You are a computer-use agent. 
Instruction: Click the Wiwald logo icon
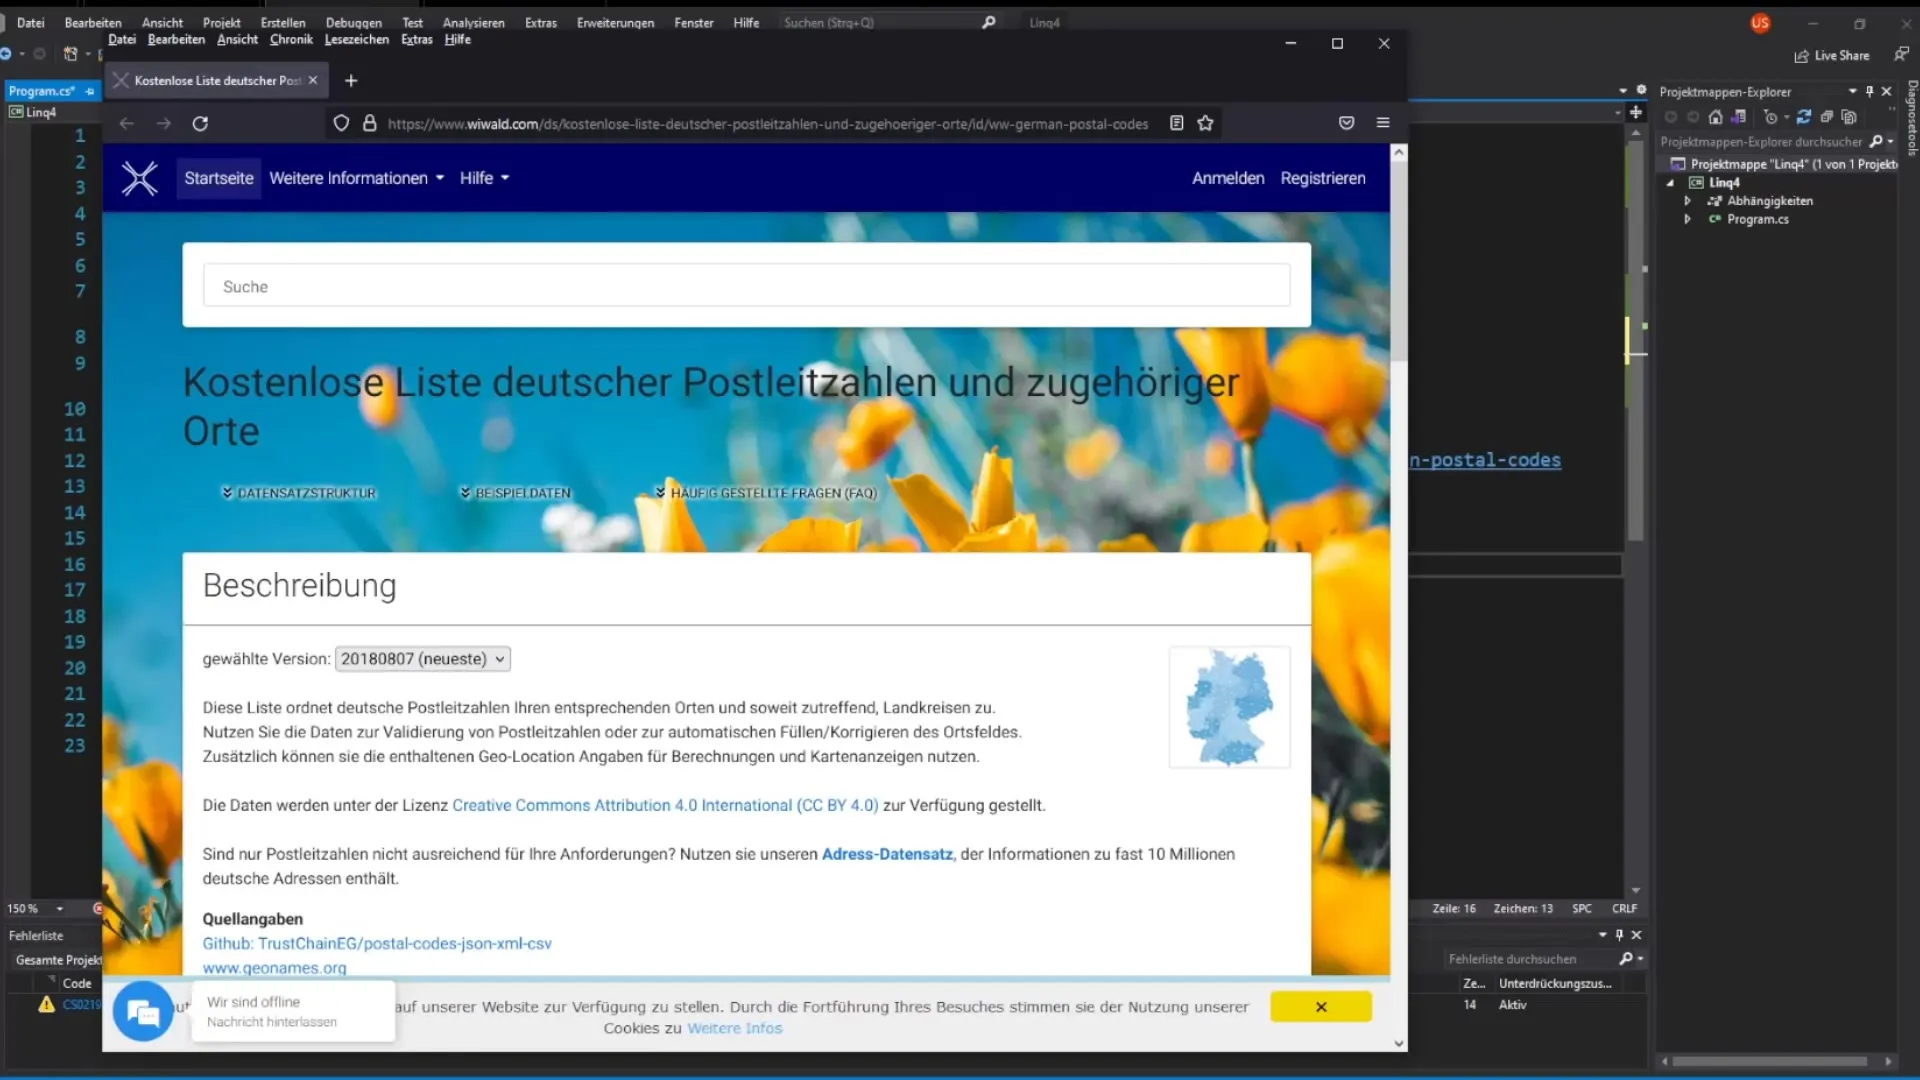click(140, 178)
